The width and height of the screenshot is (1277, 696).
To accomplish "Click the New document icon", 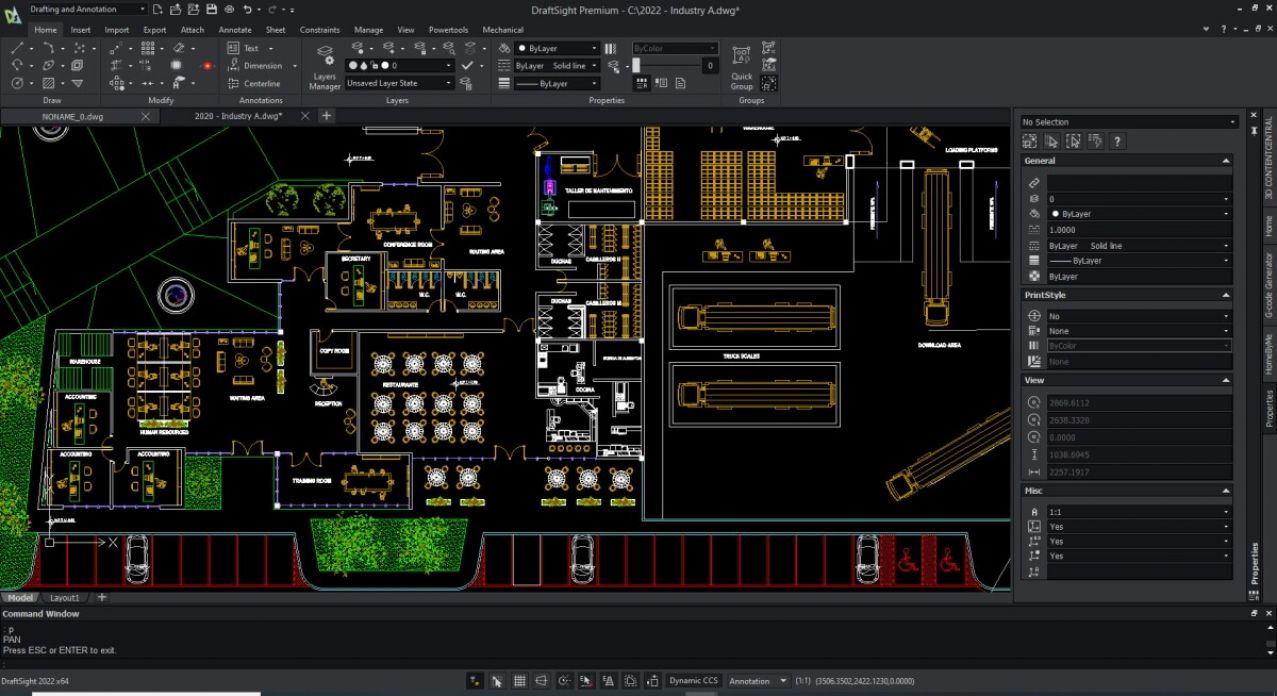I will pyautogui.click(x=159, y=9).
